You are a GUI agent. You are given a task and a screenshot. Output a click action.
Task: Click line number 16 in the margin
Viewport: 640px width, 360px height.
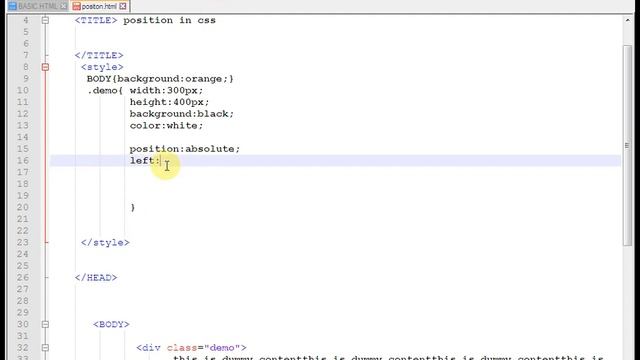coord(23,160)
